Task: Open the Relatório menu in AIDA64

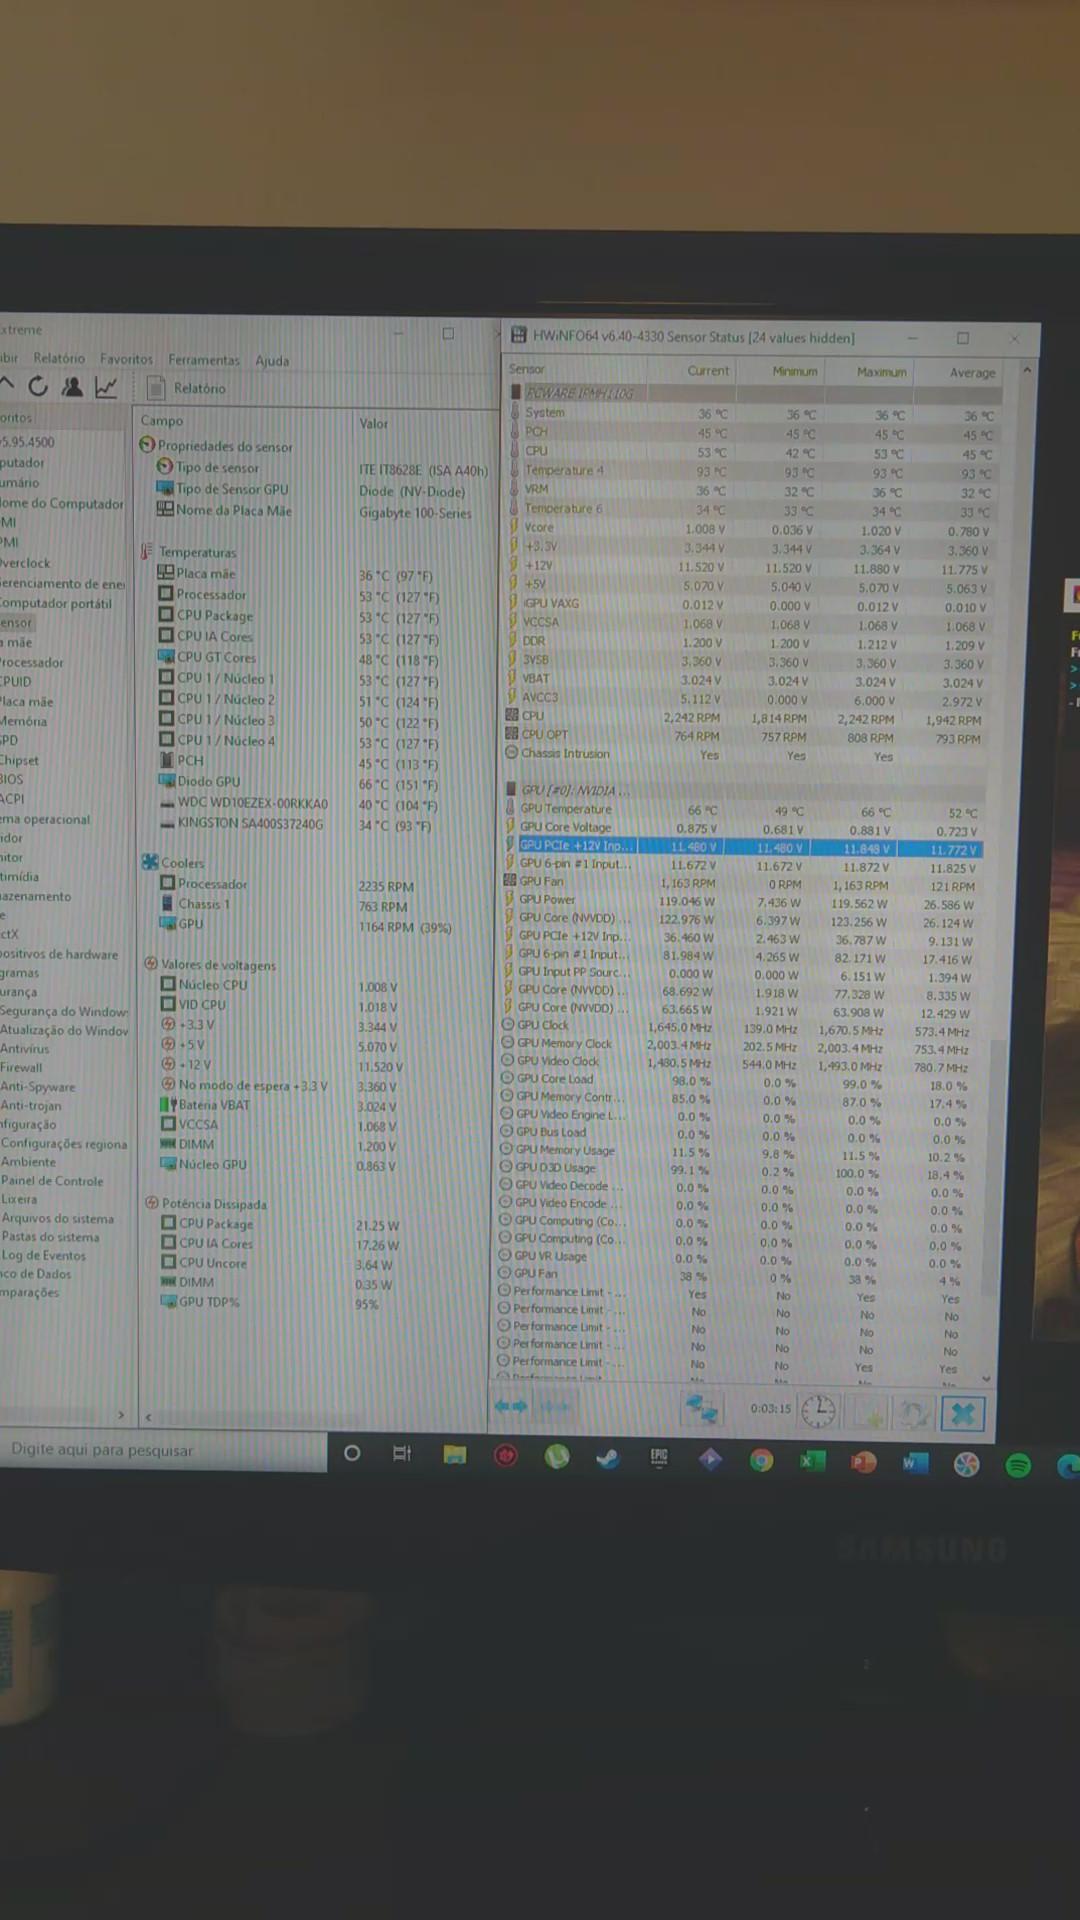Action: pyautogui.click(x=59, y=358)
